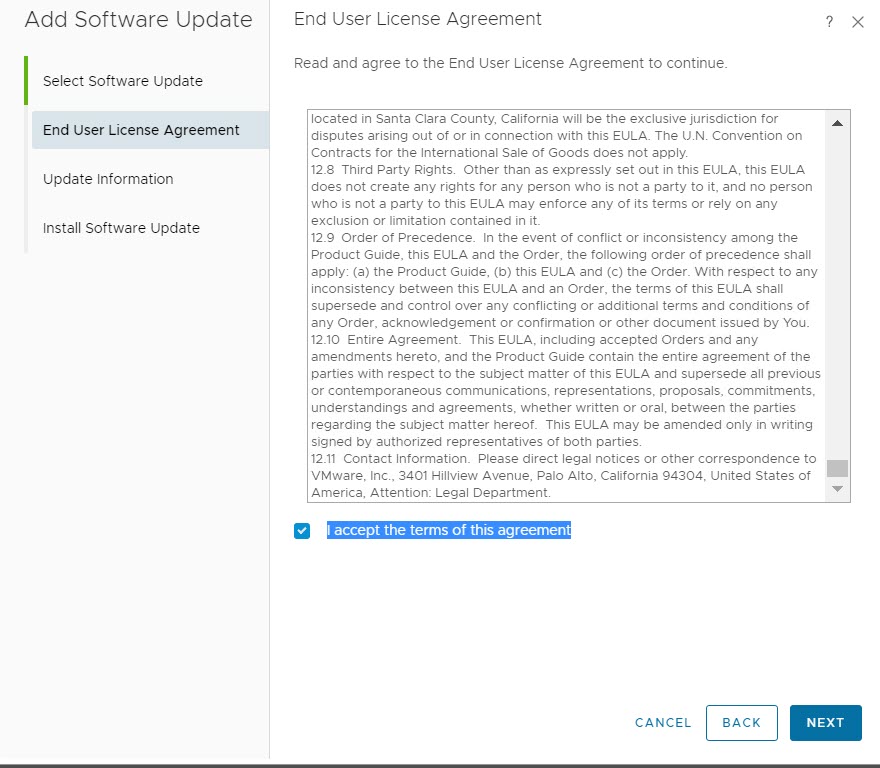Switch to the Install Software Update step

tap(121, 228)
